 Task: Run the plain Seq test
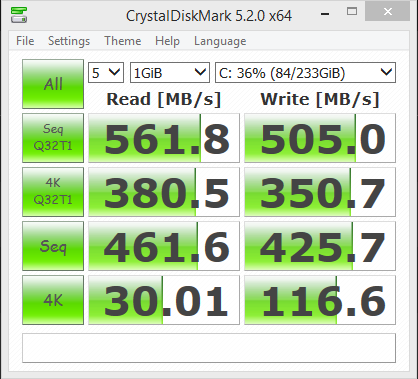tap(53, 246)
